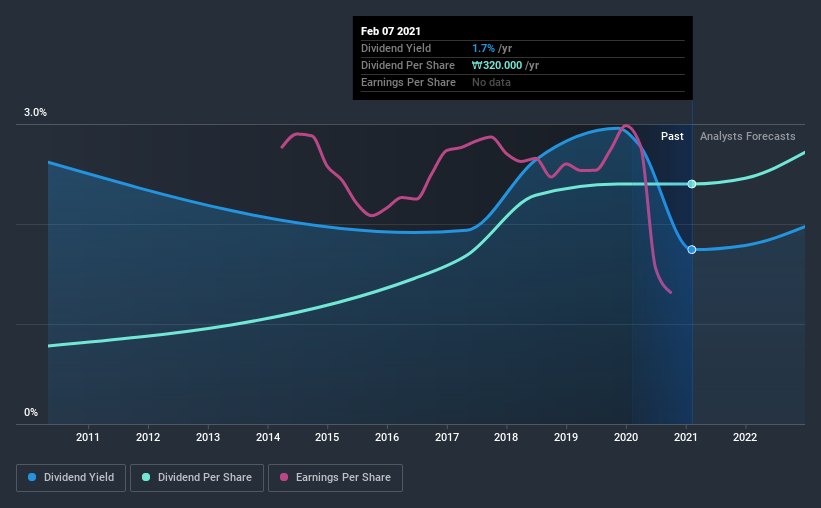Select the teal data point marker at 2021

tap(692, 184)
